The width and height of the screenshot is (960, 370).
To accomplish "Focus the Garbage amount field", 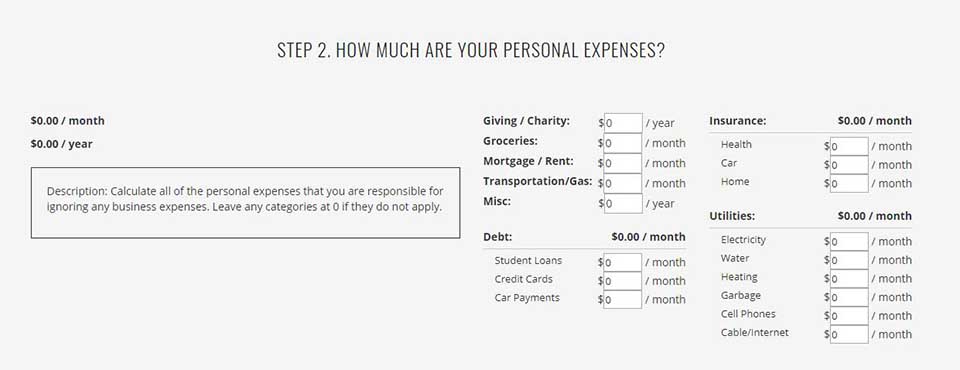I will (849, 297).
